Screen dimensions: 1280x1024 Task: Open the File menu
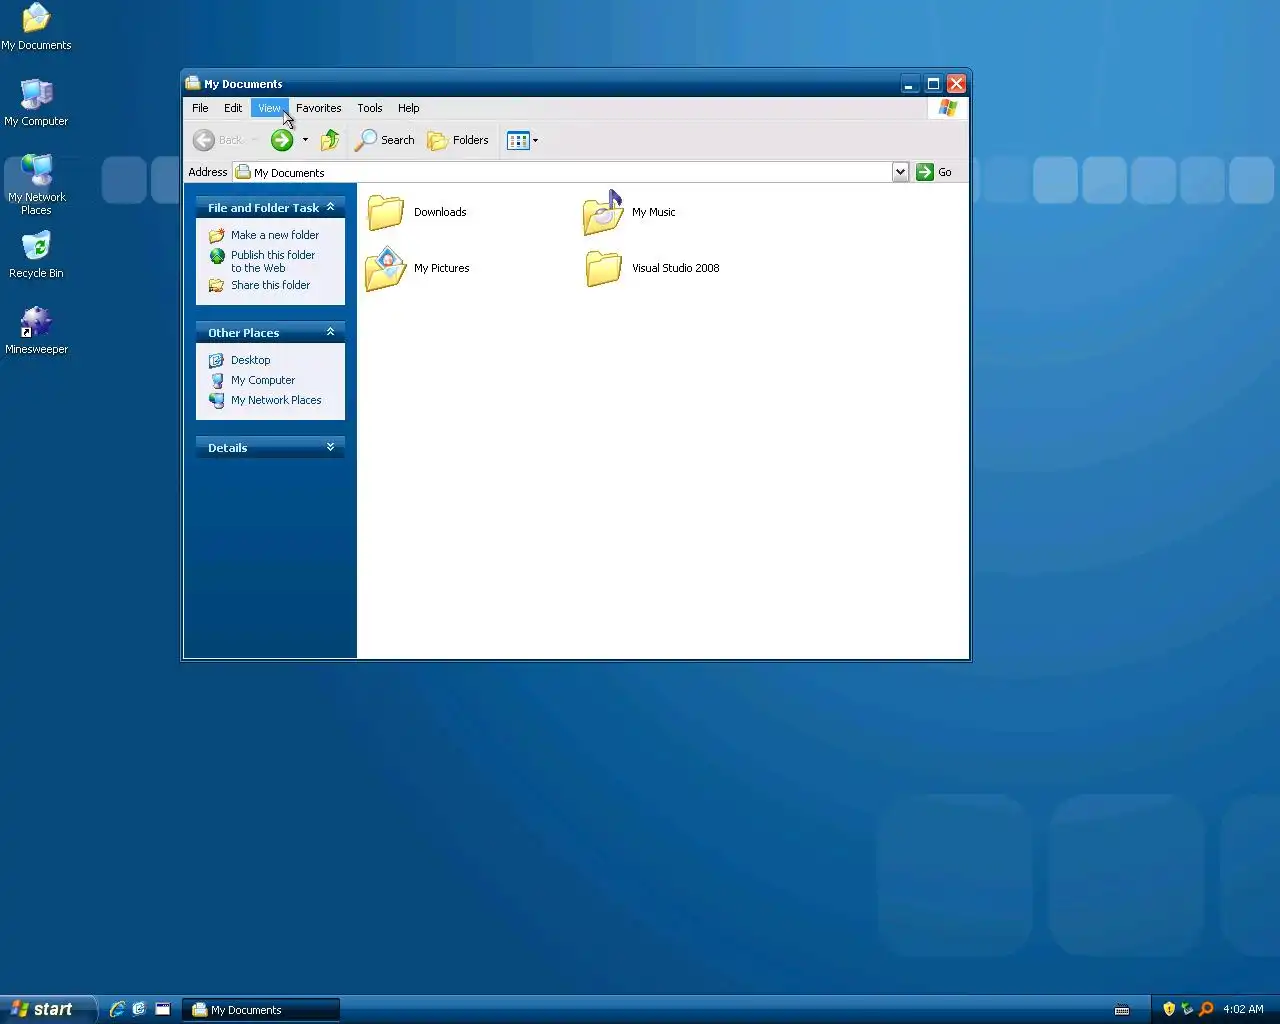click(x=200, y=108)
